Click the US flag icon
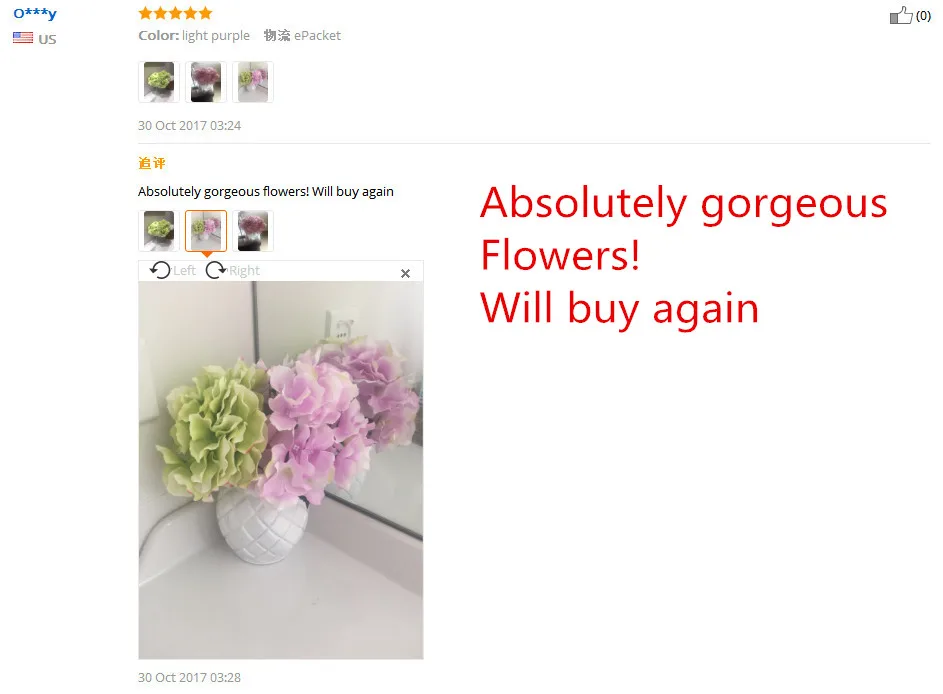Image resolution: width=943 pixels, height=694 pixels. tap(23, 38)
